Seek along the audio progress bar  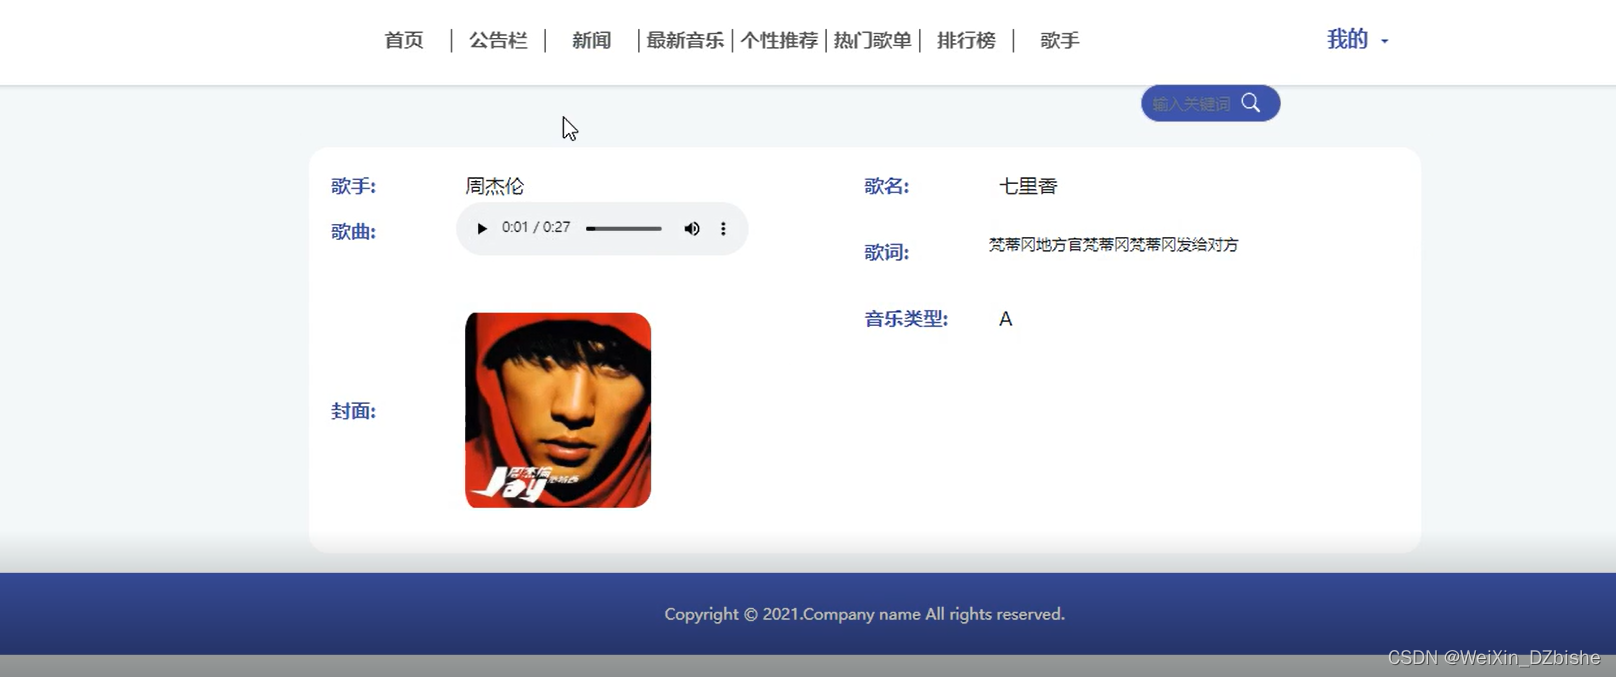click(x=624, y=229)
